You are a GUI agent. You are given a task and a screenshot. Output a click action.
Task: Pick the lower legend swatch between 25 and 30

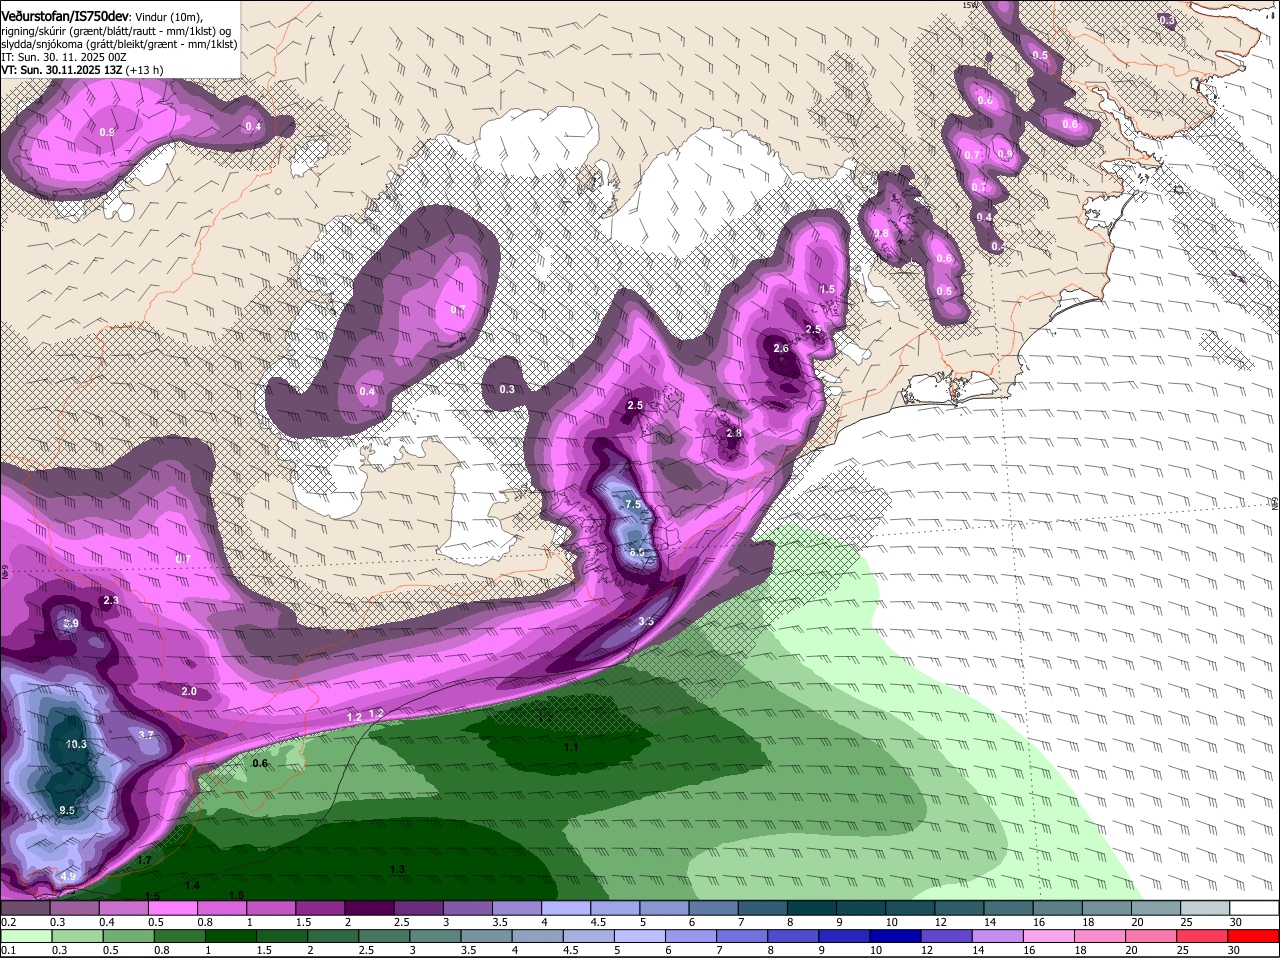1202,936
